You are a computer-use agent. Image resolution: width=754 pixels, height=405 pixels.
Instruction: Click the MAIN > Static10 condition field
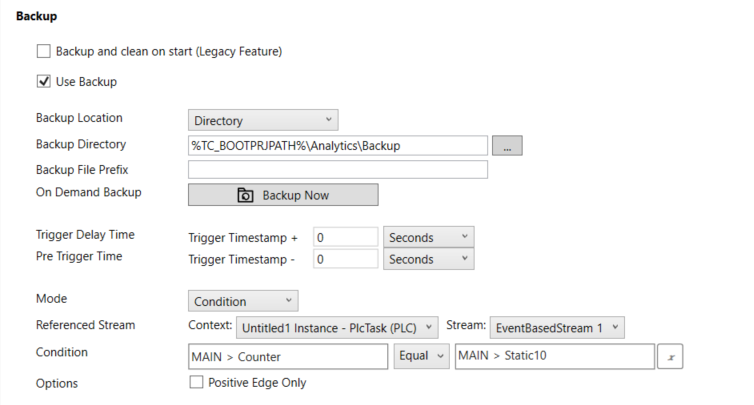(555, 356)
